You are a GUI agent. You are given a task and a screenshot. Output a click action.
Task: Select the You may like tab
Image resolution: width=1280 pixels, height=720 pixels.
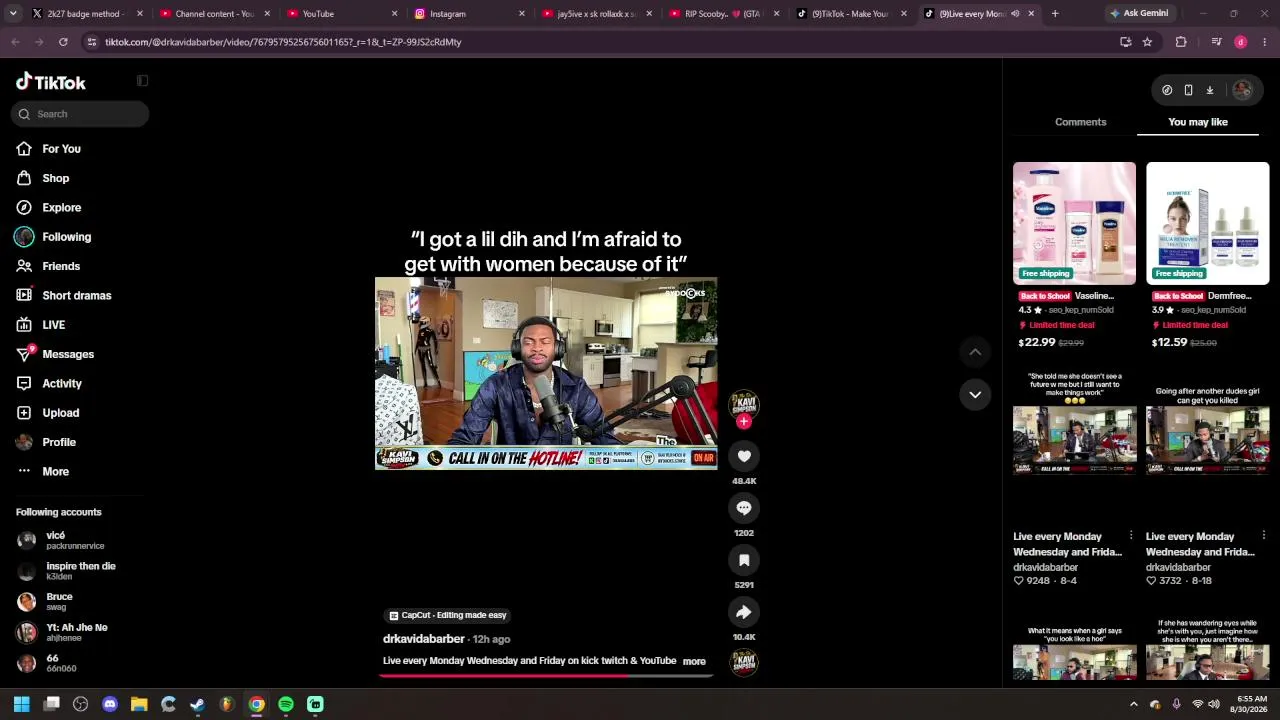coord(1198,122)
